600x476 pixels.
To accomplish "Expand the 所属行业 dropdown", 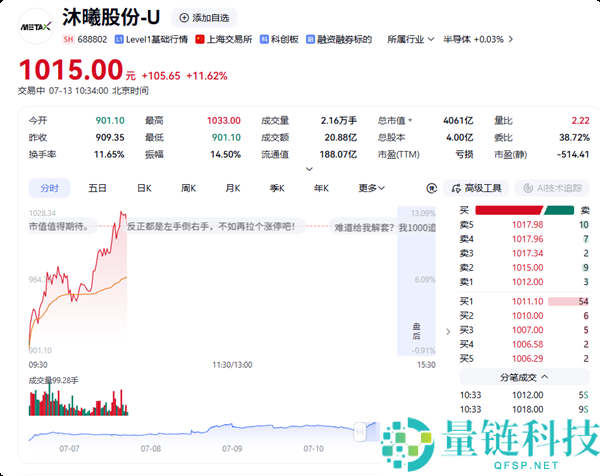I will (x=411, y=39).
